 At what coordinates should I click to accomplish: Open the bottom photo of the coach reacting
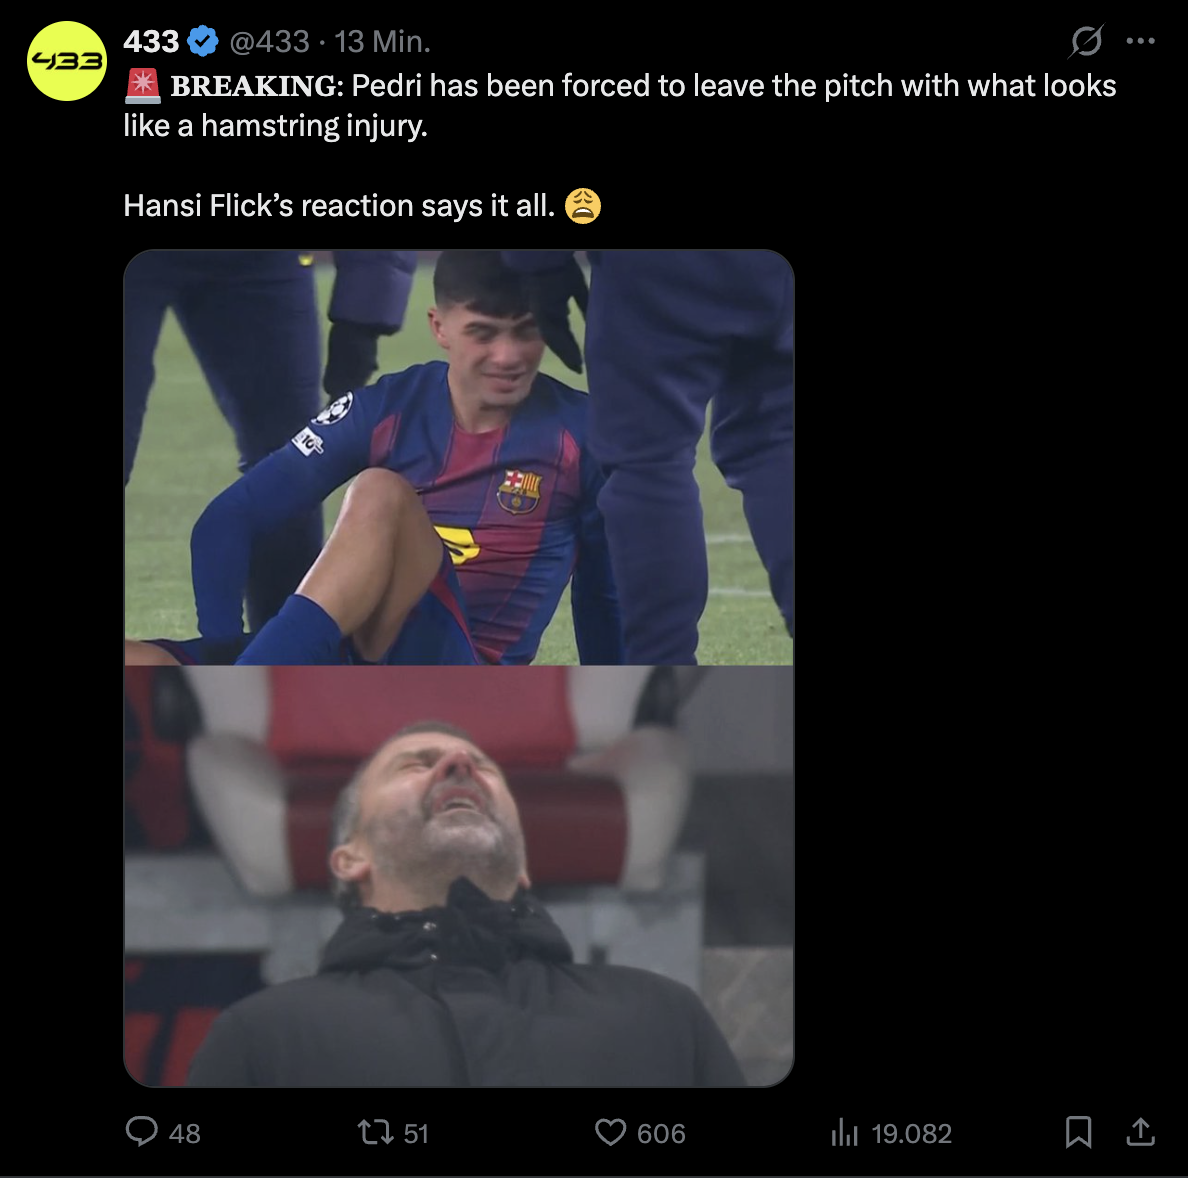pos(458,876)
